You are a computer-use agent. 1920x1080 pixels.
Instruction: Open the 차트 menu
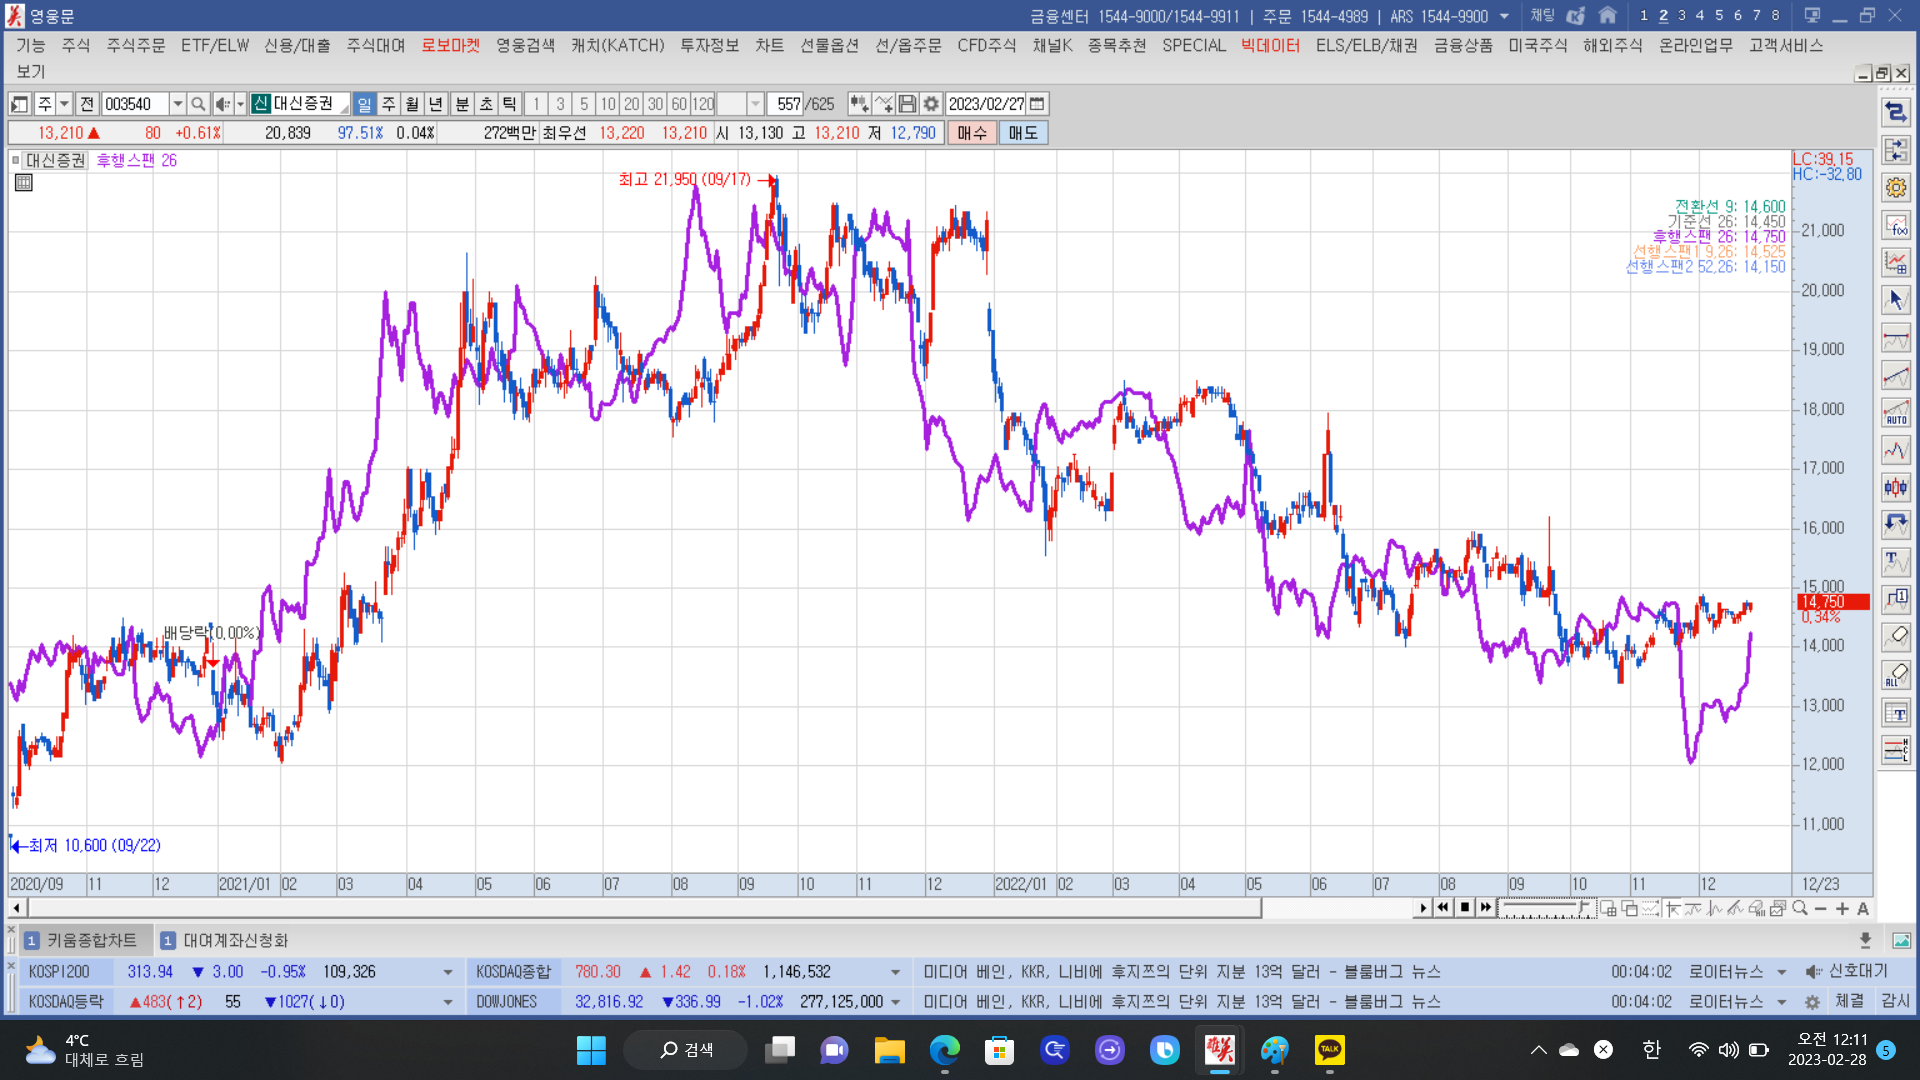[x=769, y=46]
